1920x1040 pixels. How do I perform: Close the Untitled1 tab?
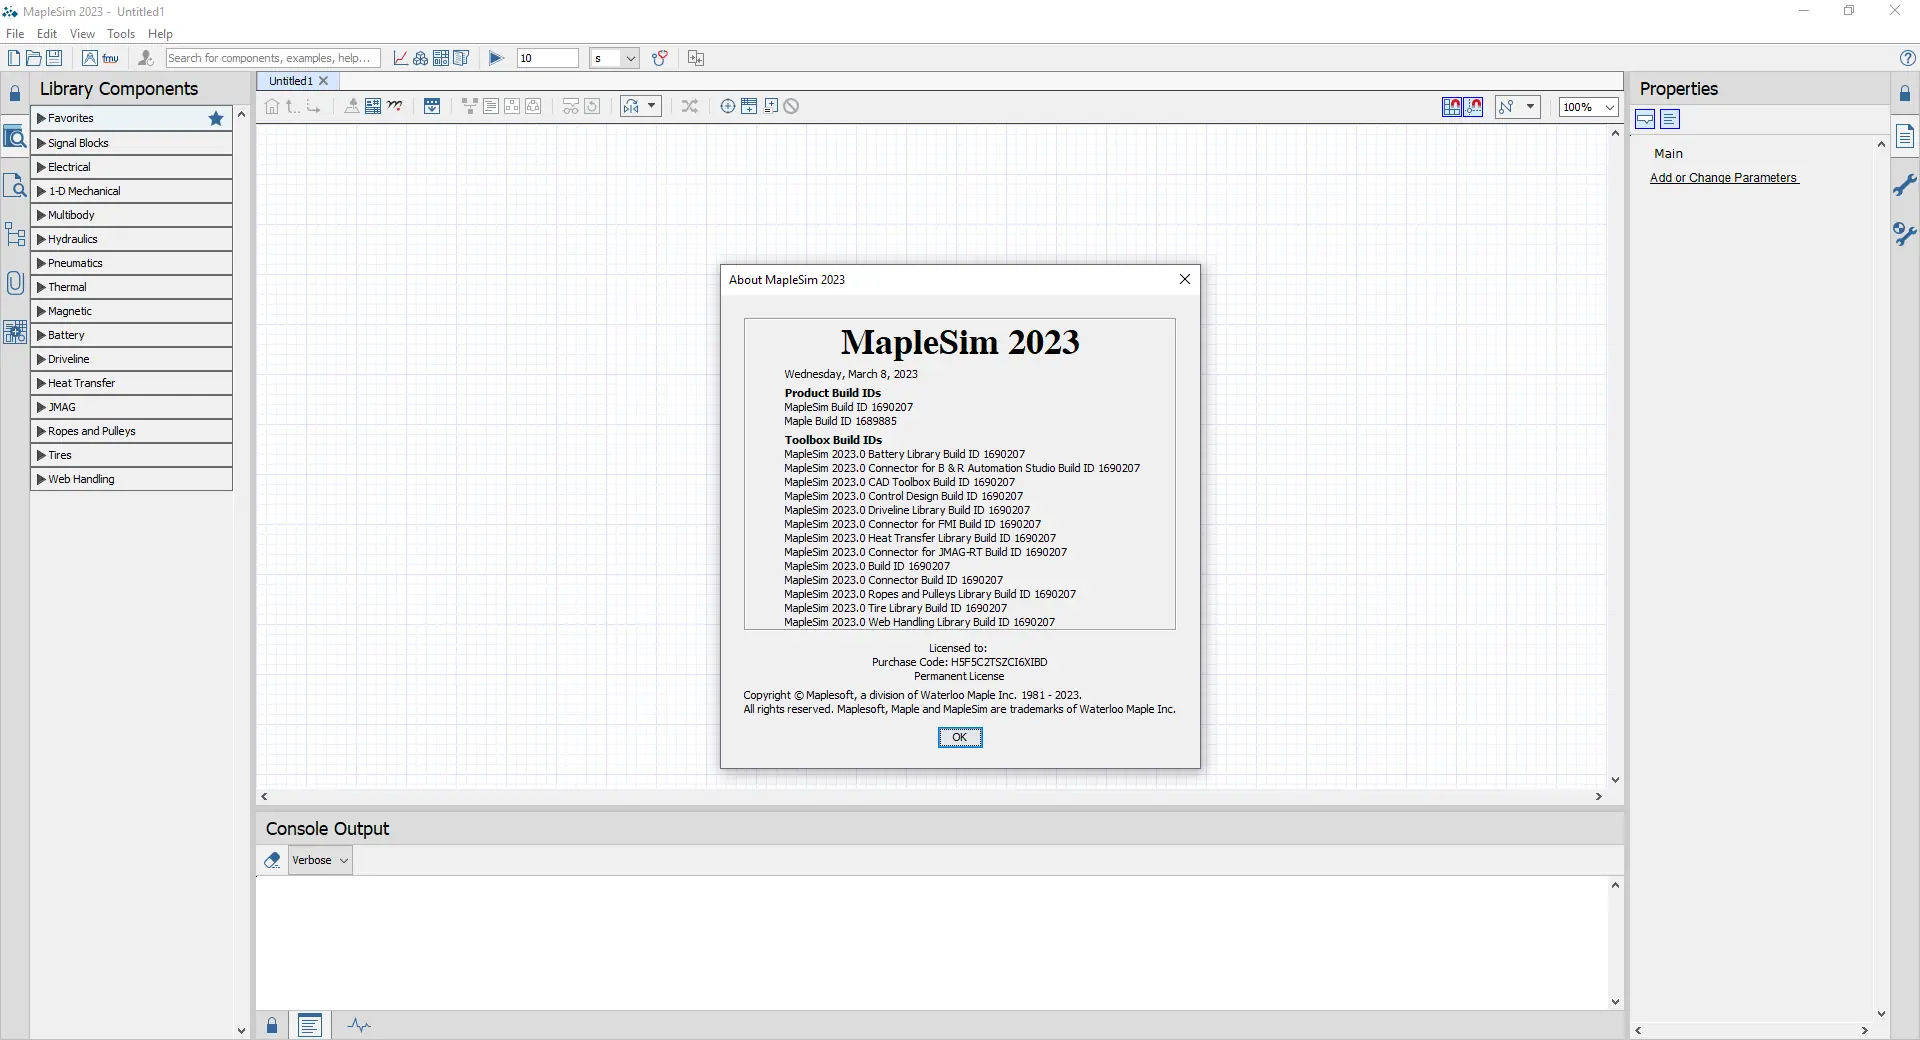click(x=323, y=81)
